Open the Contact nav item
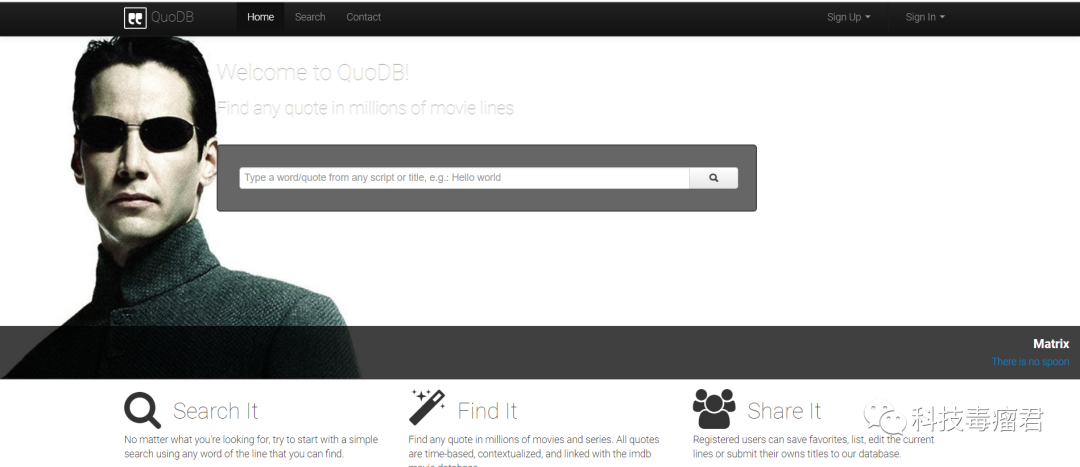 [364, 17]
